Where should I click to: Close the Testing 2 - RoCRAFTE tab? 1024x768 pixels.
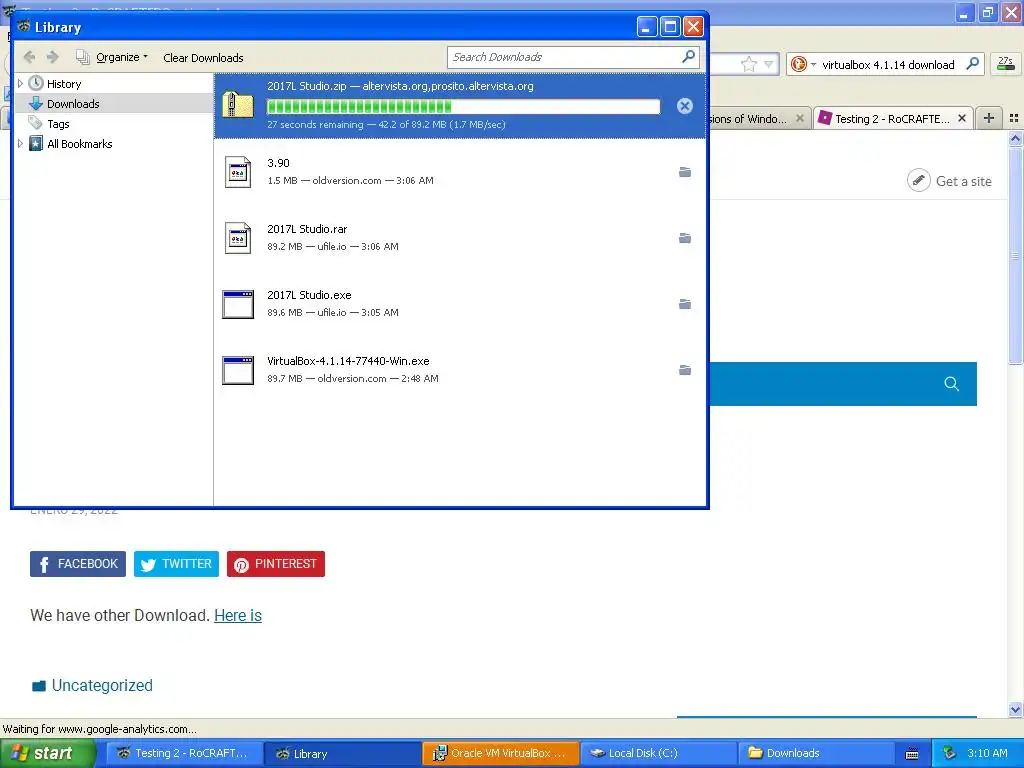coord(961,118)
